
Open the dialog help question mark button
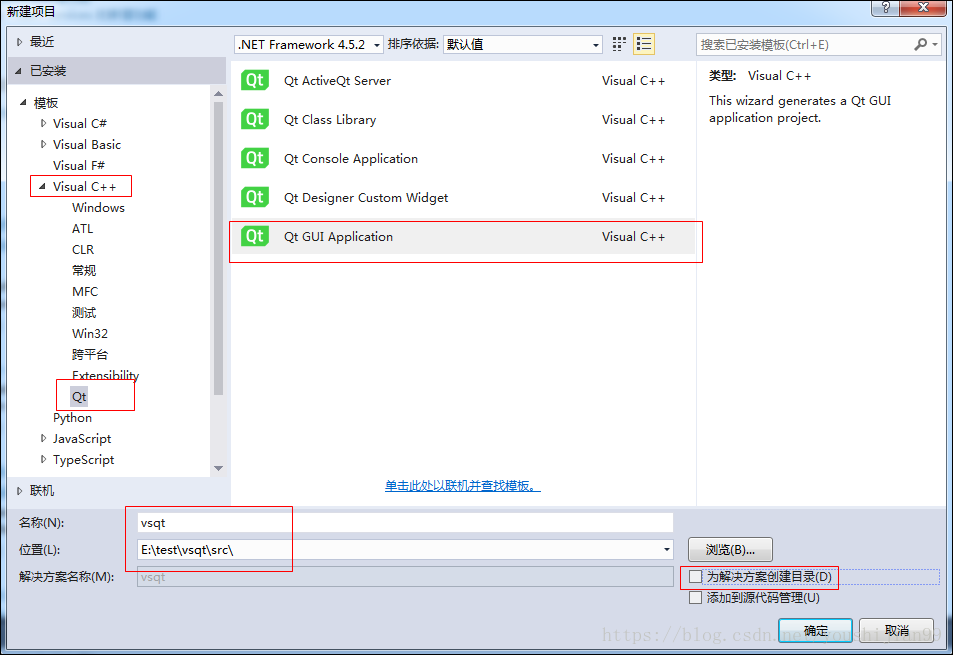click(886, 7)
